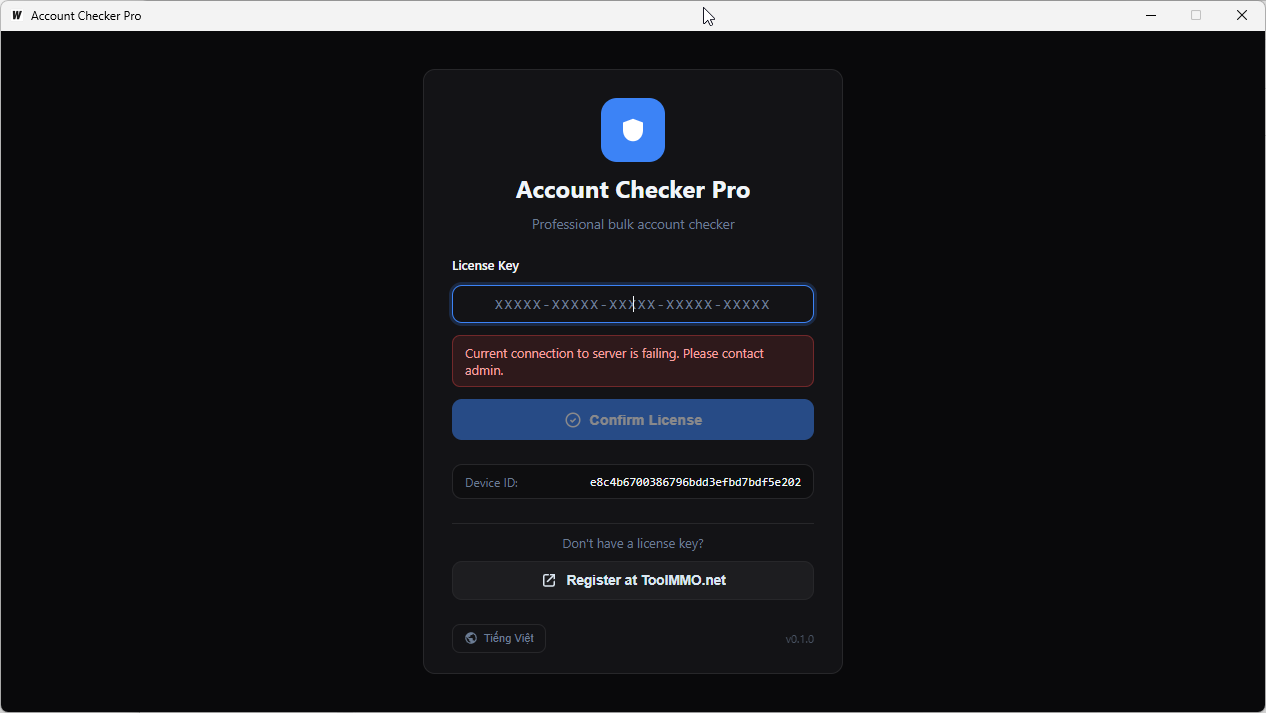Image resolution: width=1266 pixels, height=713 pixels.
Task: Click the v0.1.0 version label
Action: [x=799, y=639]
